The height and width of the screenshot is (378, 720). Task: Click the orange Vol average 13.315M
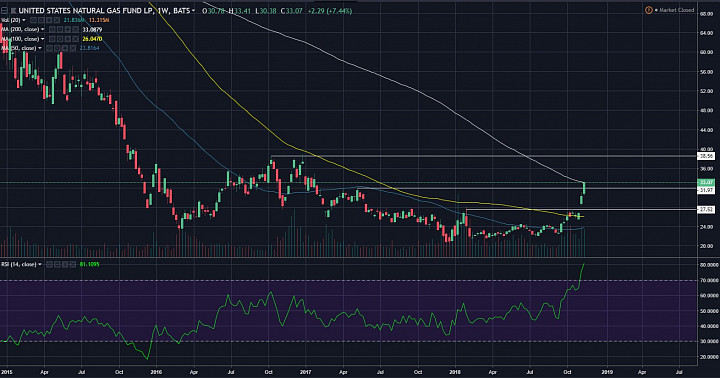[99, 20]
